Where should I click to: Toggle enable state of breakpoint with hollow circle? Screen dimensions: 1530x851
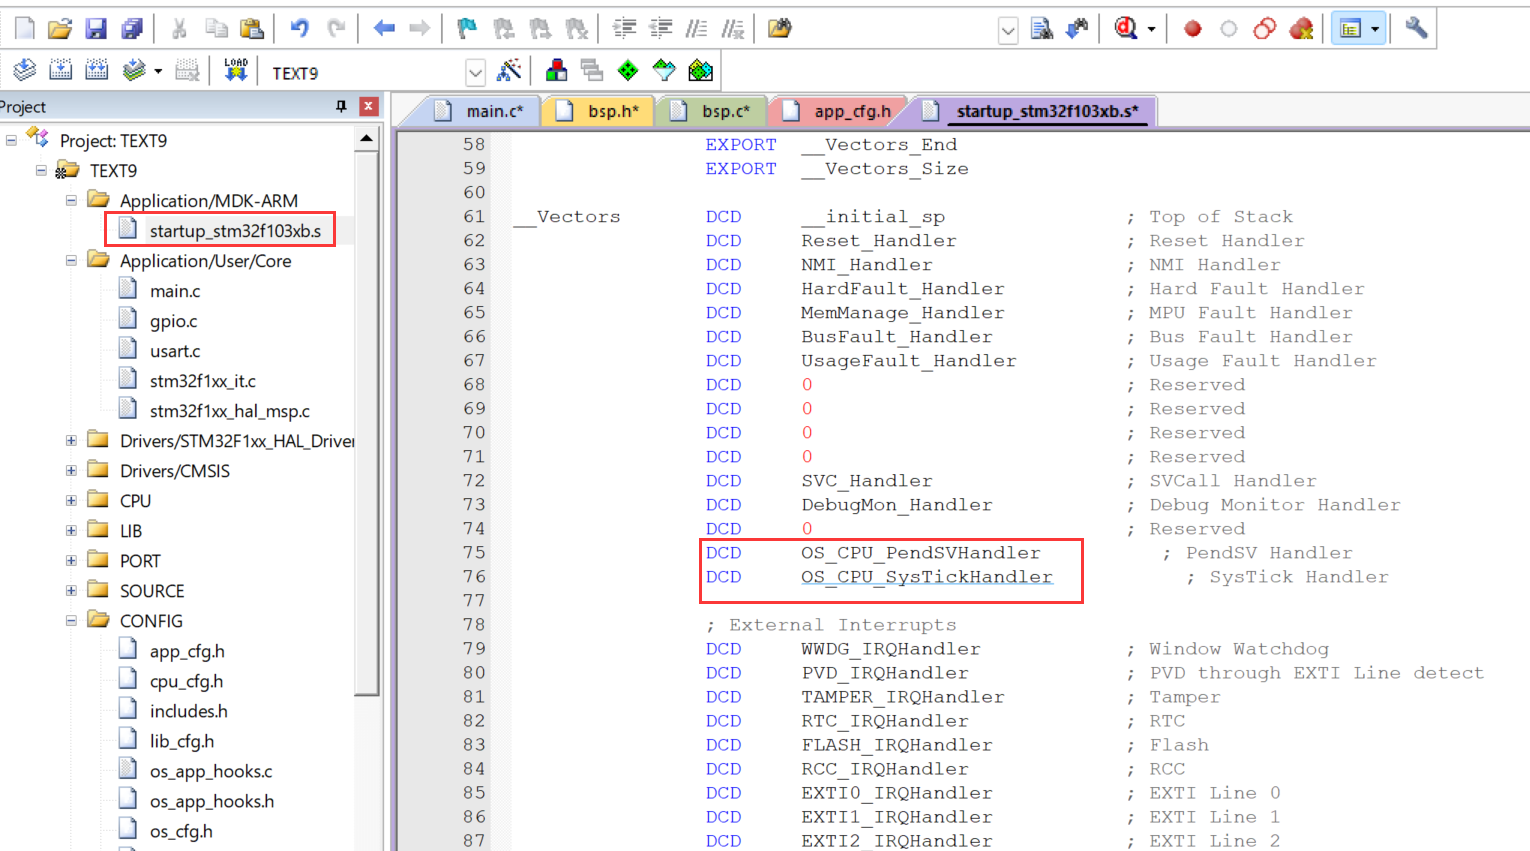[x=1229, y=28]
